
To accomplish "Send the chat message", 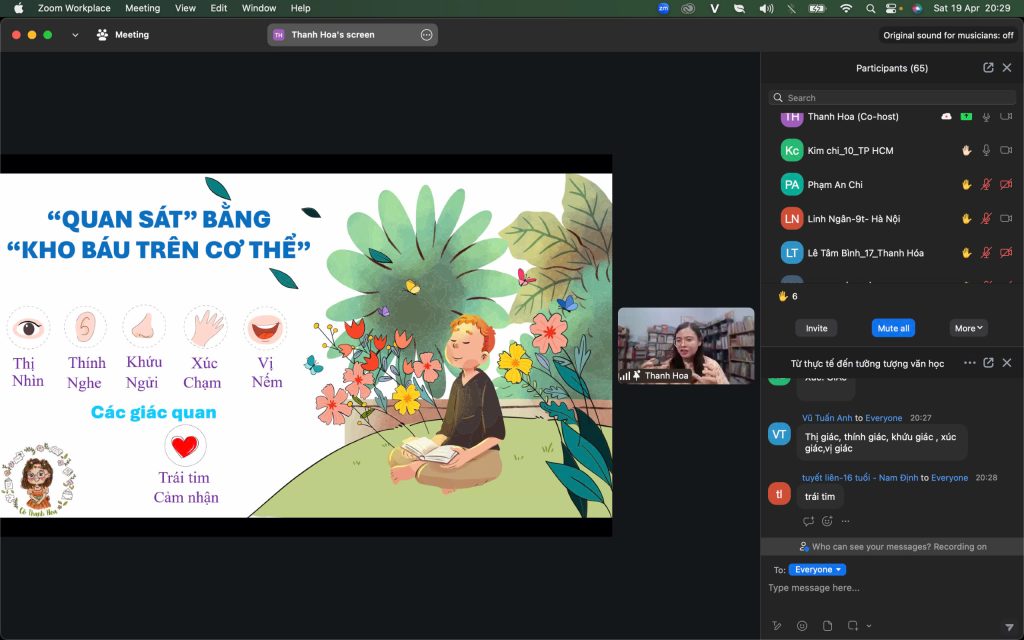I will pos(1009,626).
